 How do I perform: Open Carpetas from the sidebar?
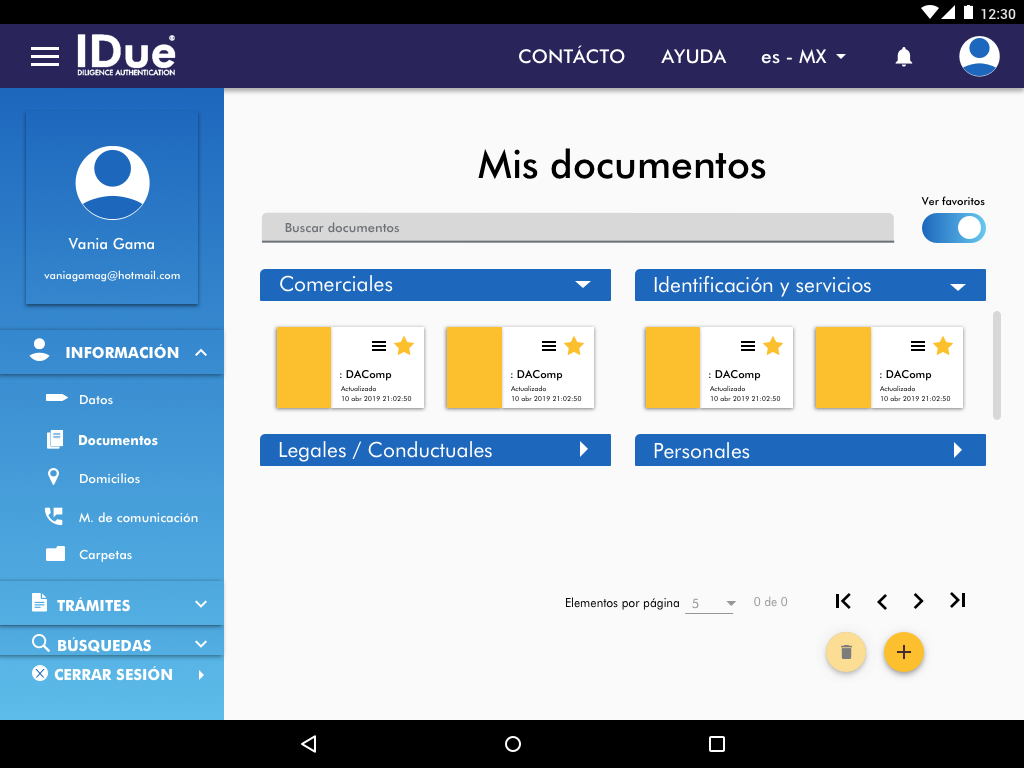click(x=105, y=555)
